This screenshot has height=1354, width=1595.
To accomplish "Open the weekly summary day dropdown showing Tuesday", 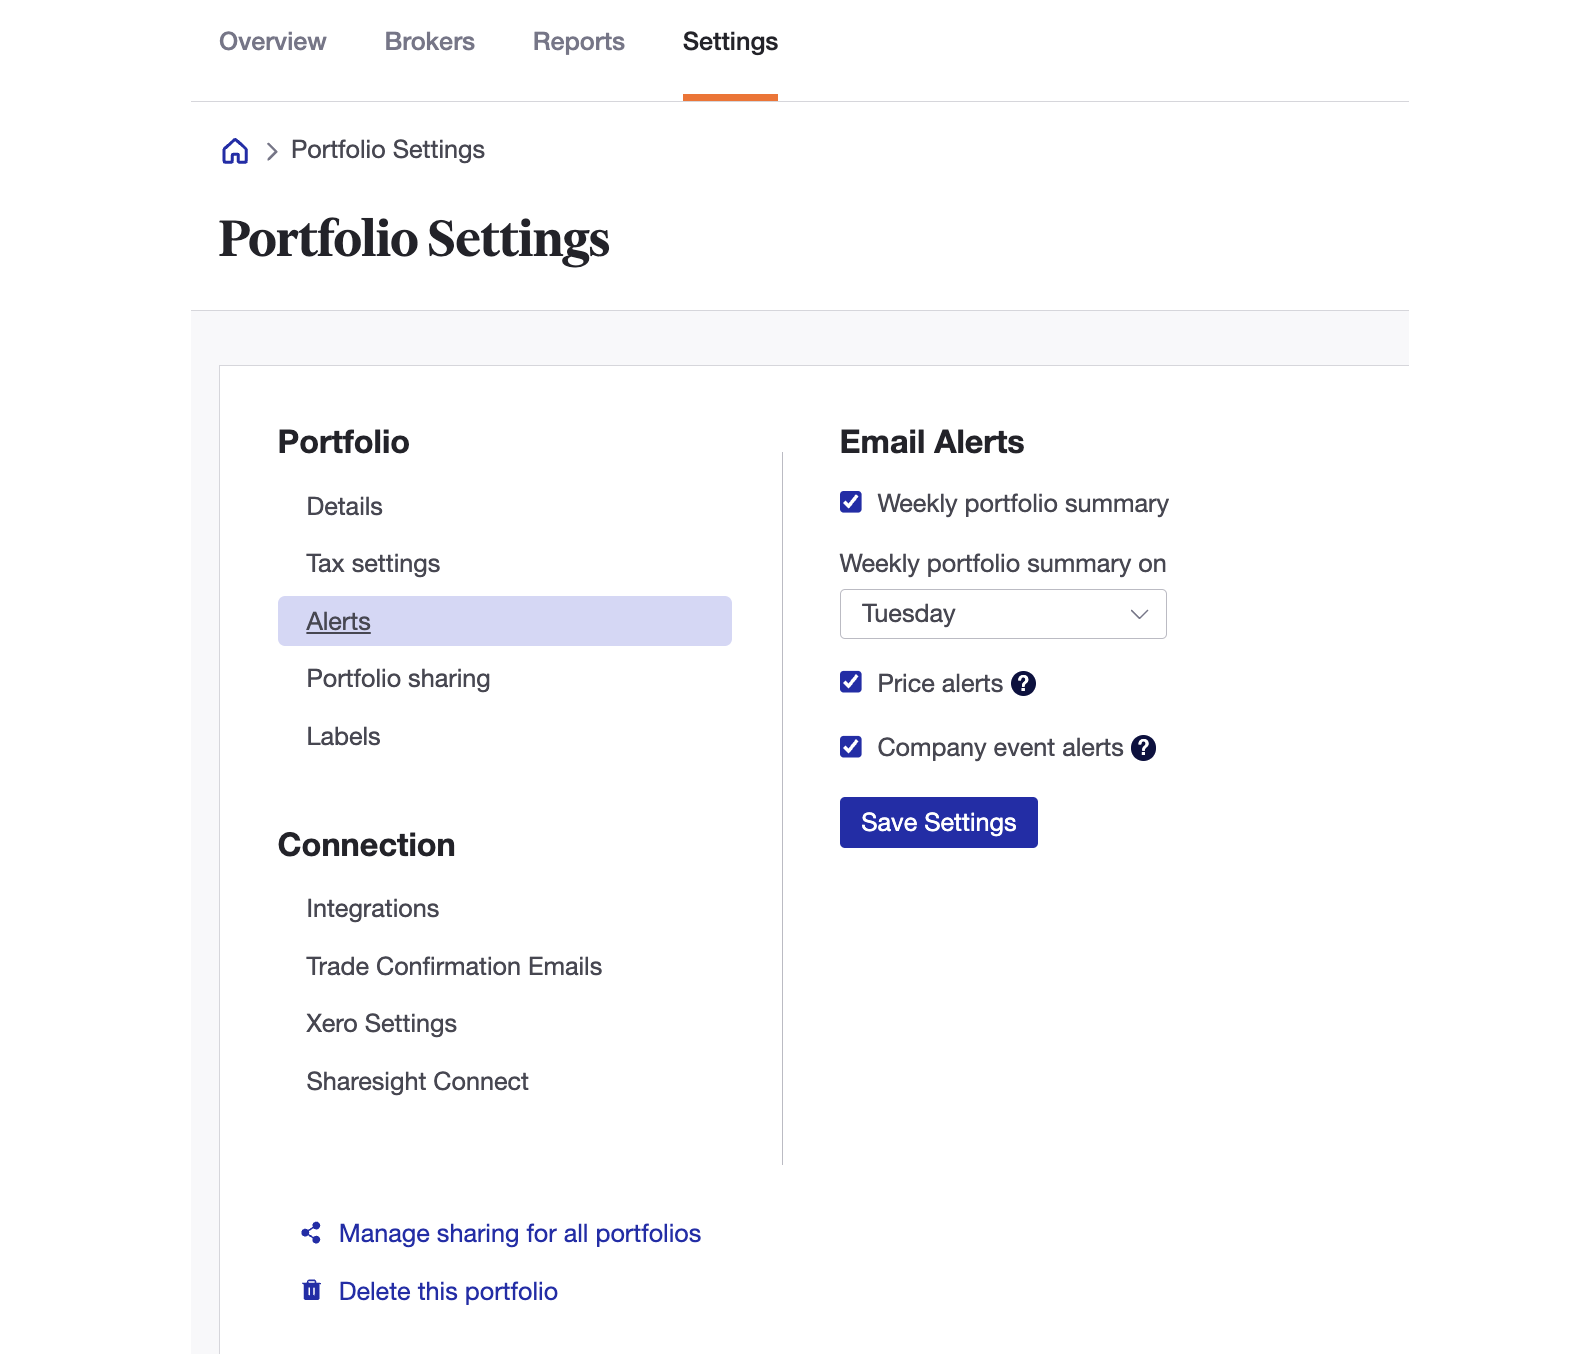I will pyautogui.click(x=1003, y=613).
